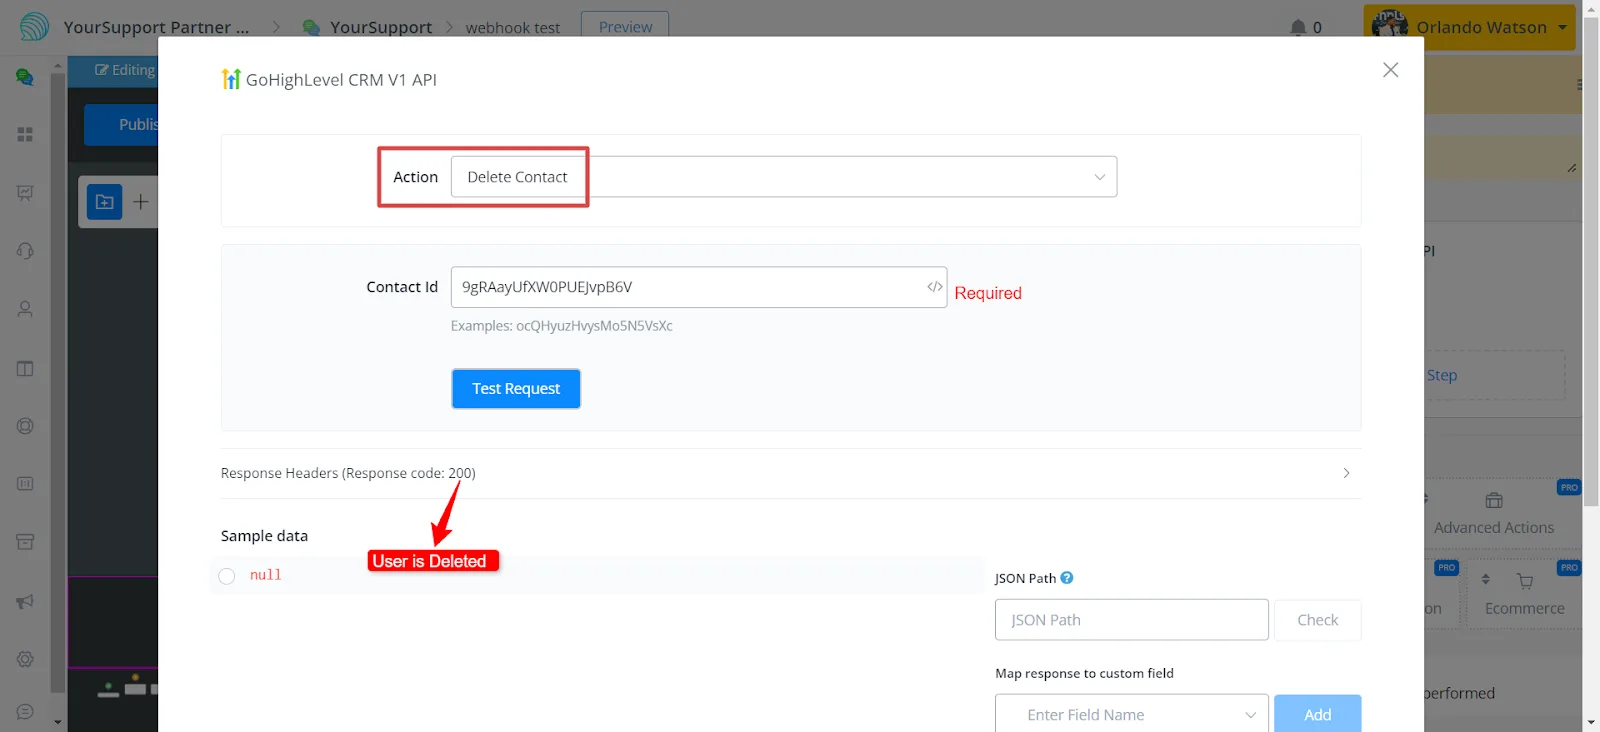Open the Enter Field Name dropdown
This screenshot has height=732, width=1600.
(x=1132, y=714)
